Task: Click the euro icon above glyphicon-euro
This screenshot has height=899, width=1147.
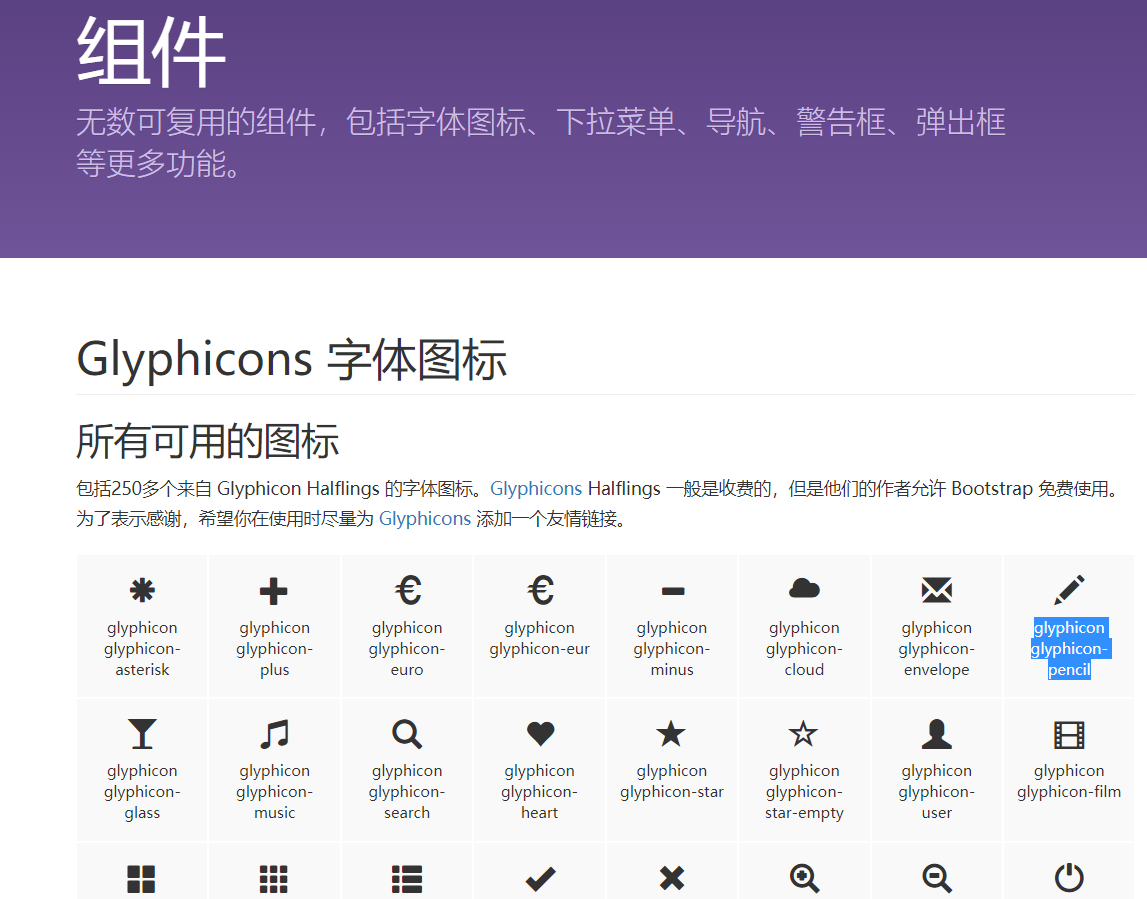Action: (x=407, y=590)
